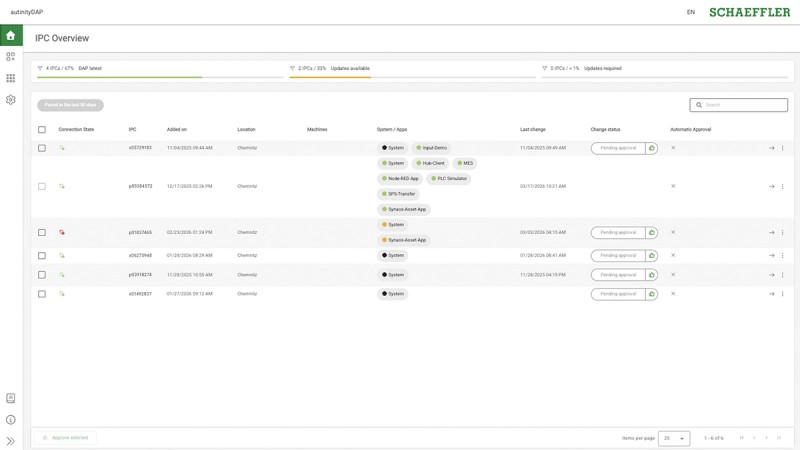Screen dimensions: 800x450
Task: Approve change for IPC s05729183 with thumbs-up
Action: coord(652,148)
